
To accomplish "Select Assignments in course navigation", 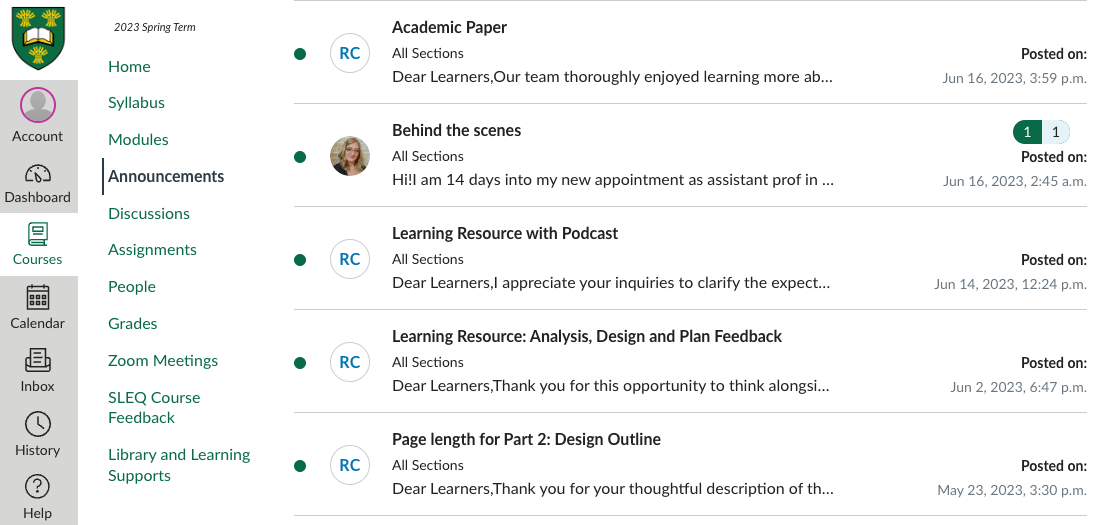I will 152,250.
